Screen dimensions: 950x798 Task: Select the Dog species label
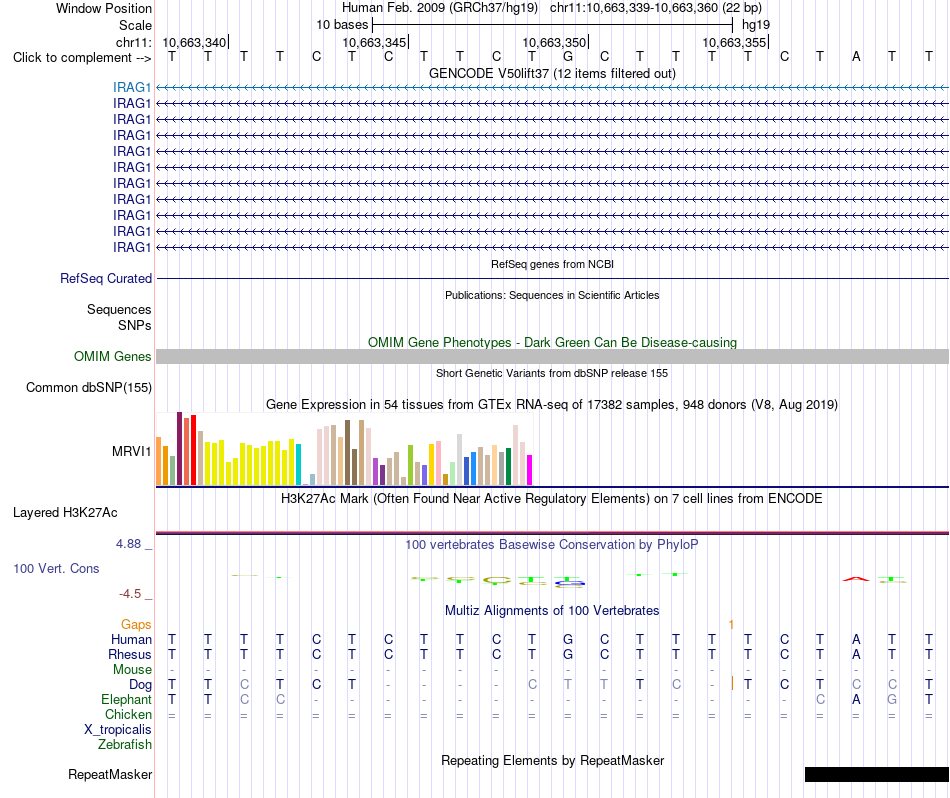coord(141,685)
